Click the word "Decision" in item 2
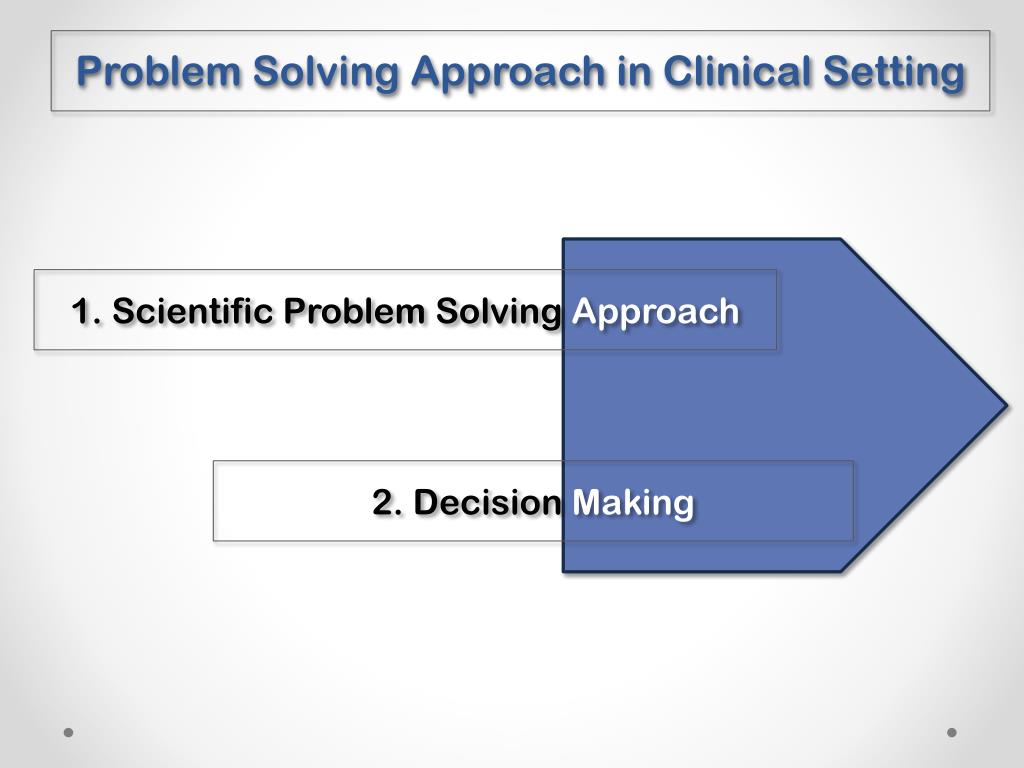 tap(487, 502)
